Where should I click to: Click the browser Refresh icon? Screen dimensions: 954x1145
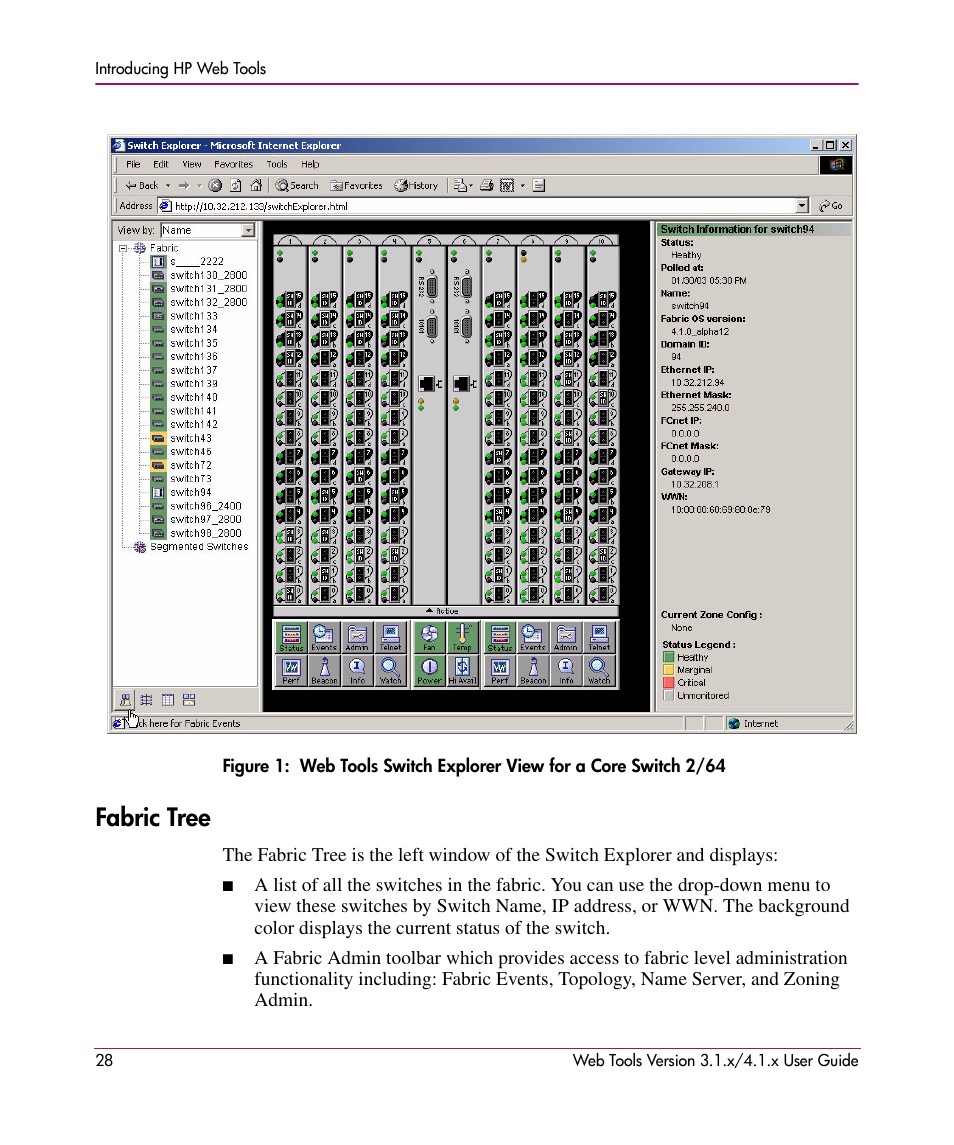point(235,185)
